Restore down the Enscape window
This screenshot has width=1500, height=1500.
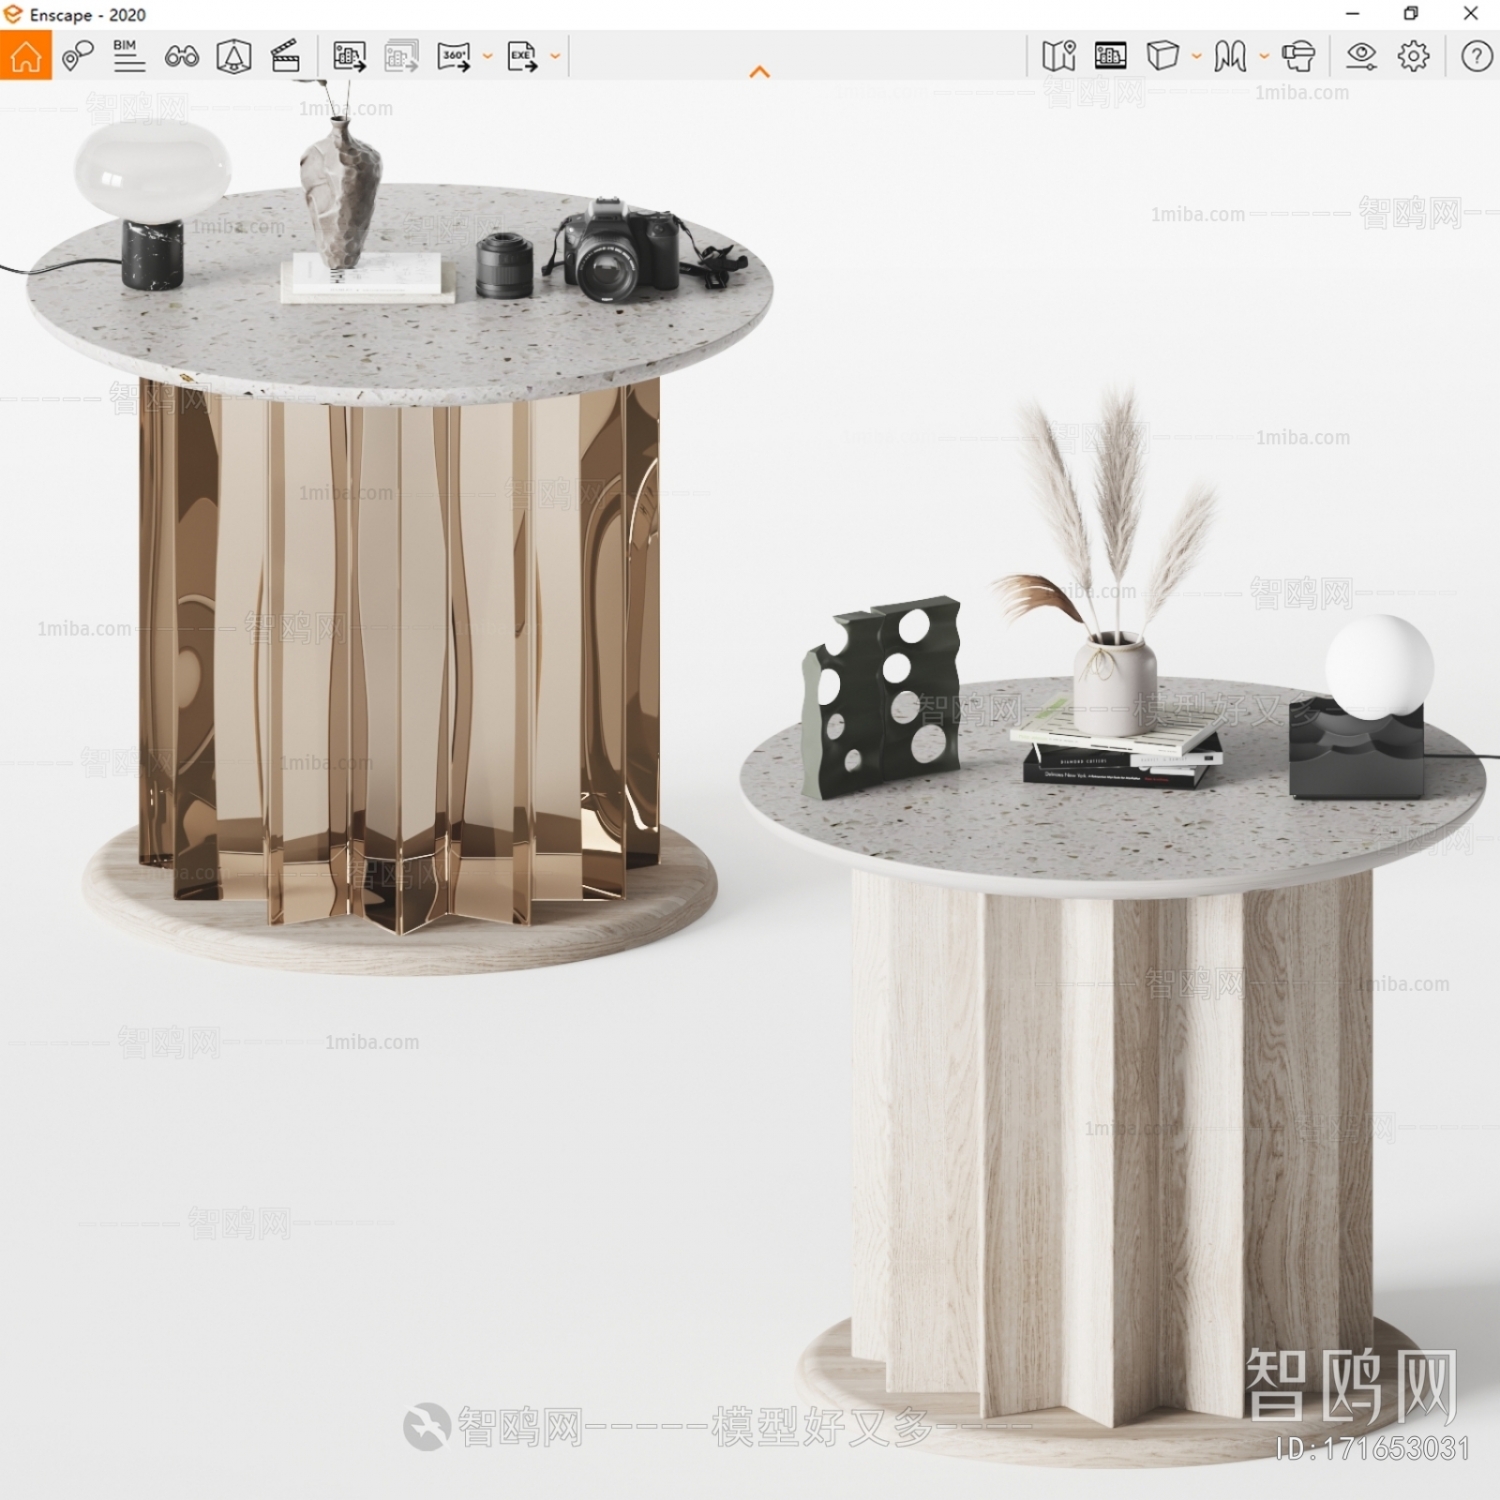pos(1411,14)
